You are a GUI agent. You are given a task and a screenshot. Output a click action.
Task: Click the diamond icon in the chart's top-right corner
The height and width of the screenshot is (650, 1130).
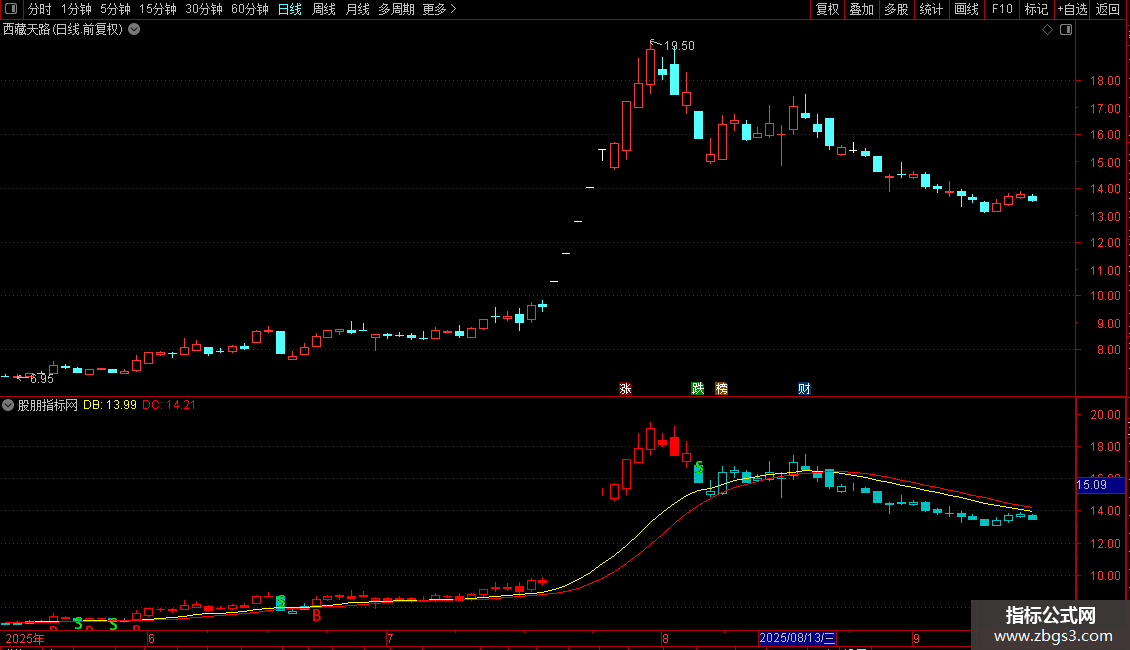click(1047, 30)
